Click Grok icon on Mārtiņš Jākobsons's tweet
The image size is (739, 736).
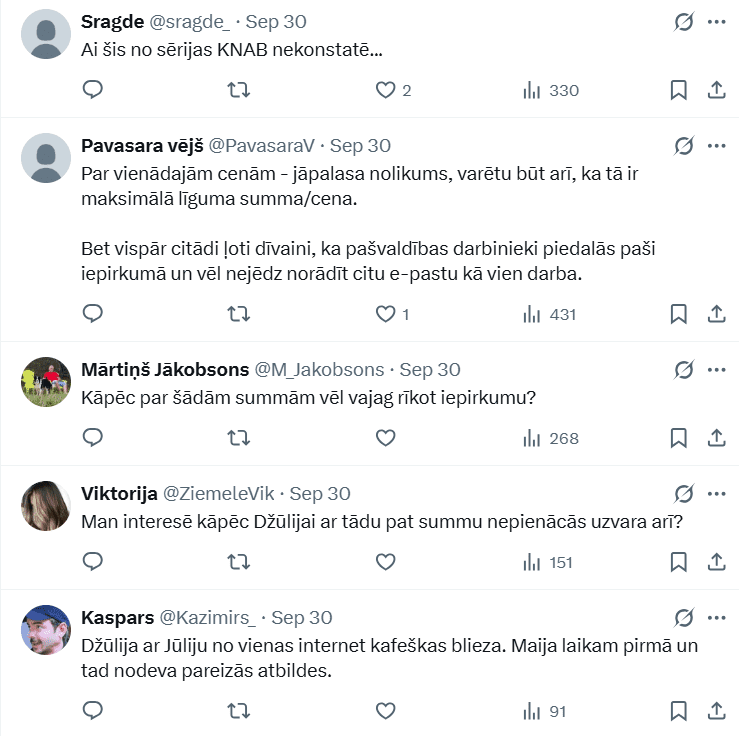(684, 370)
